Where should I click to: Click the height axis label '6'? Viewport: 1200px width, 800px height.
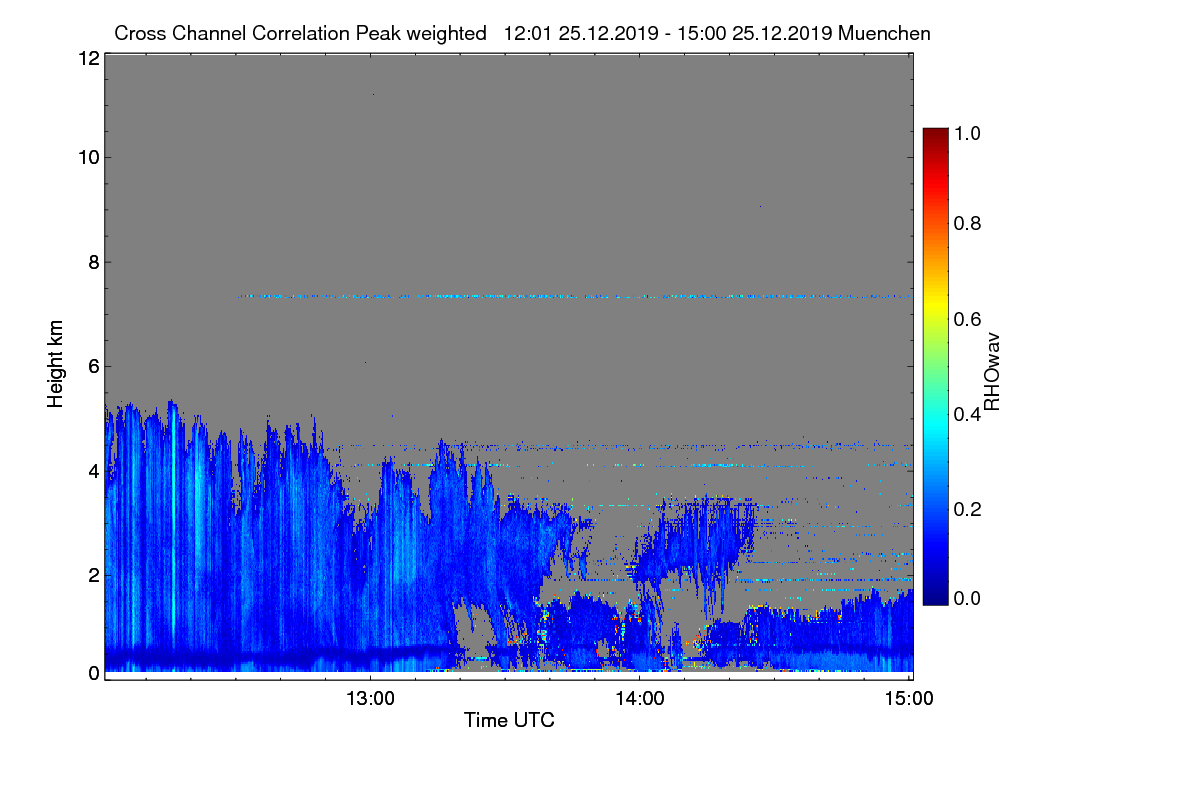click(93, 366)
